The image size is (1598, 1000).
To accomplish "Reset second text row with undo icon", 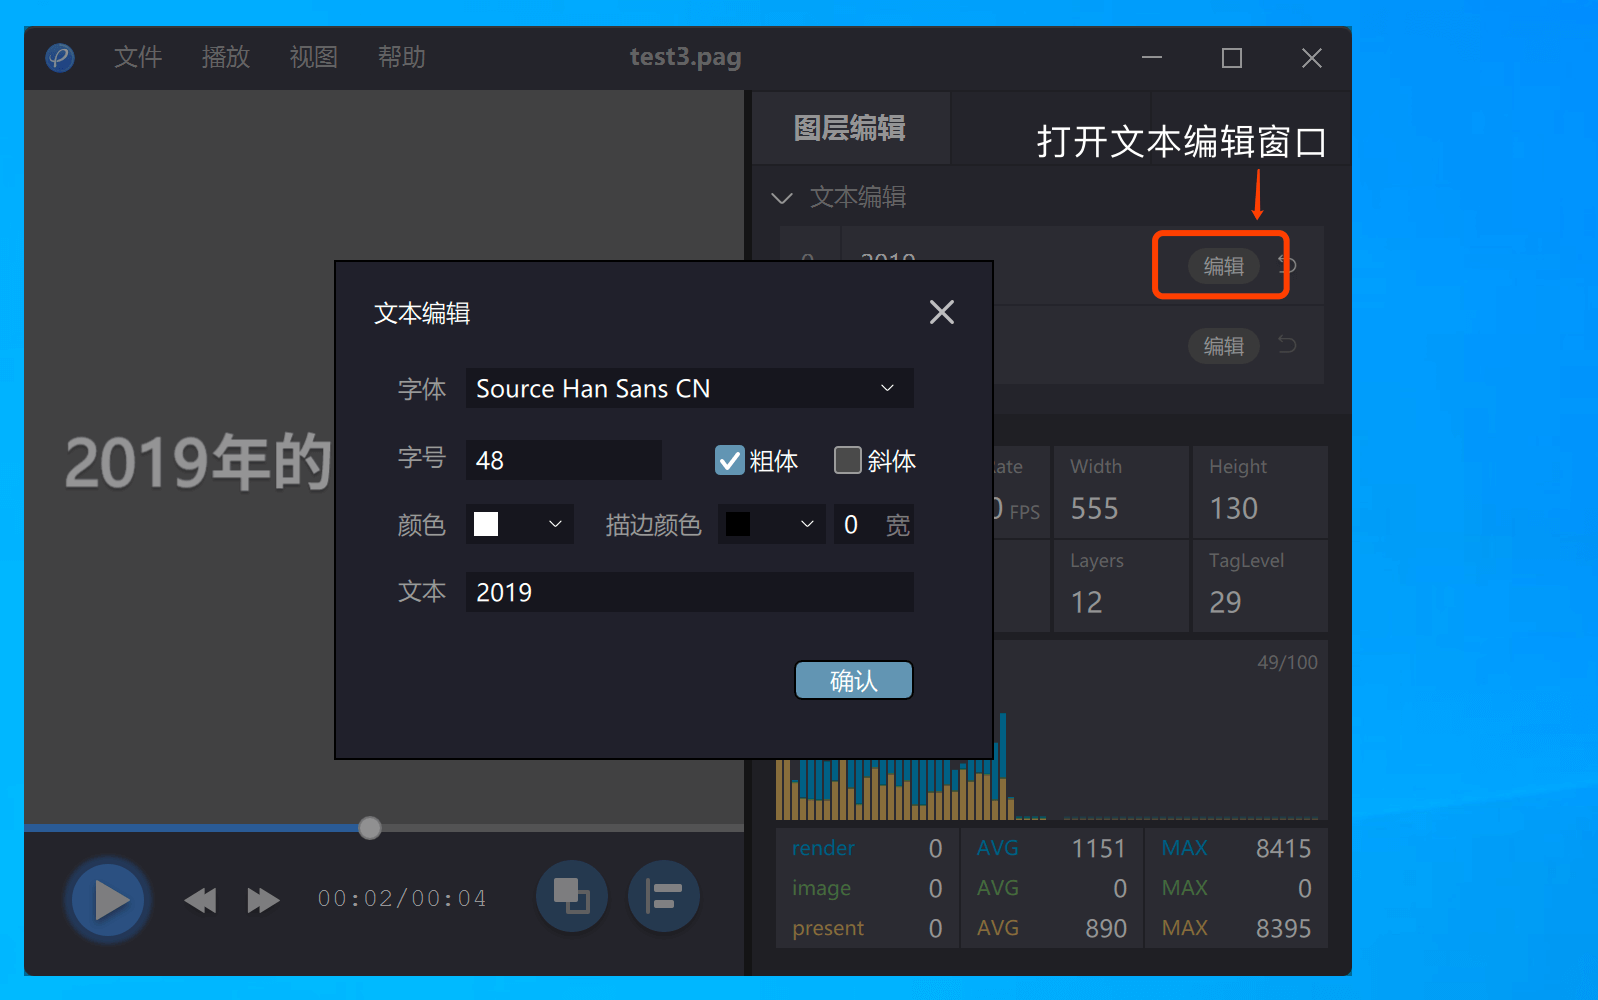I will coord(1288,345).
